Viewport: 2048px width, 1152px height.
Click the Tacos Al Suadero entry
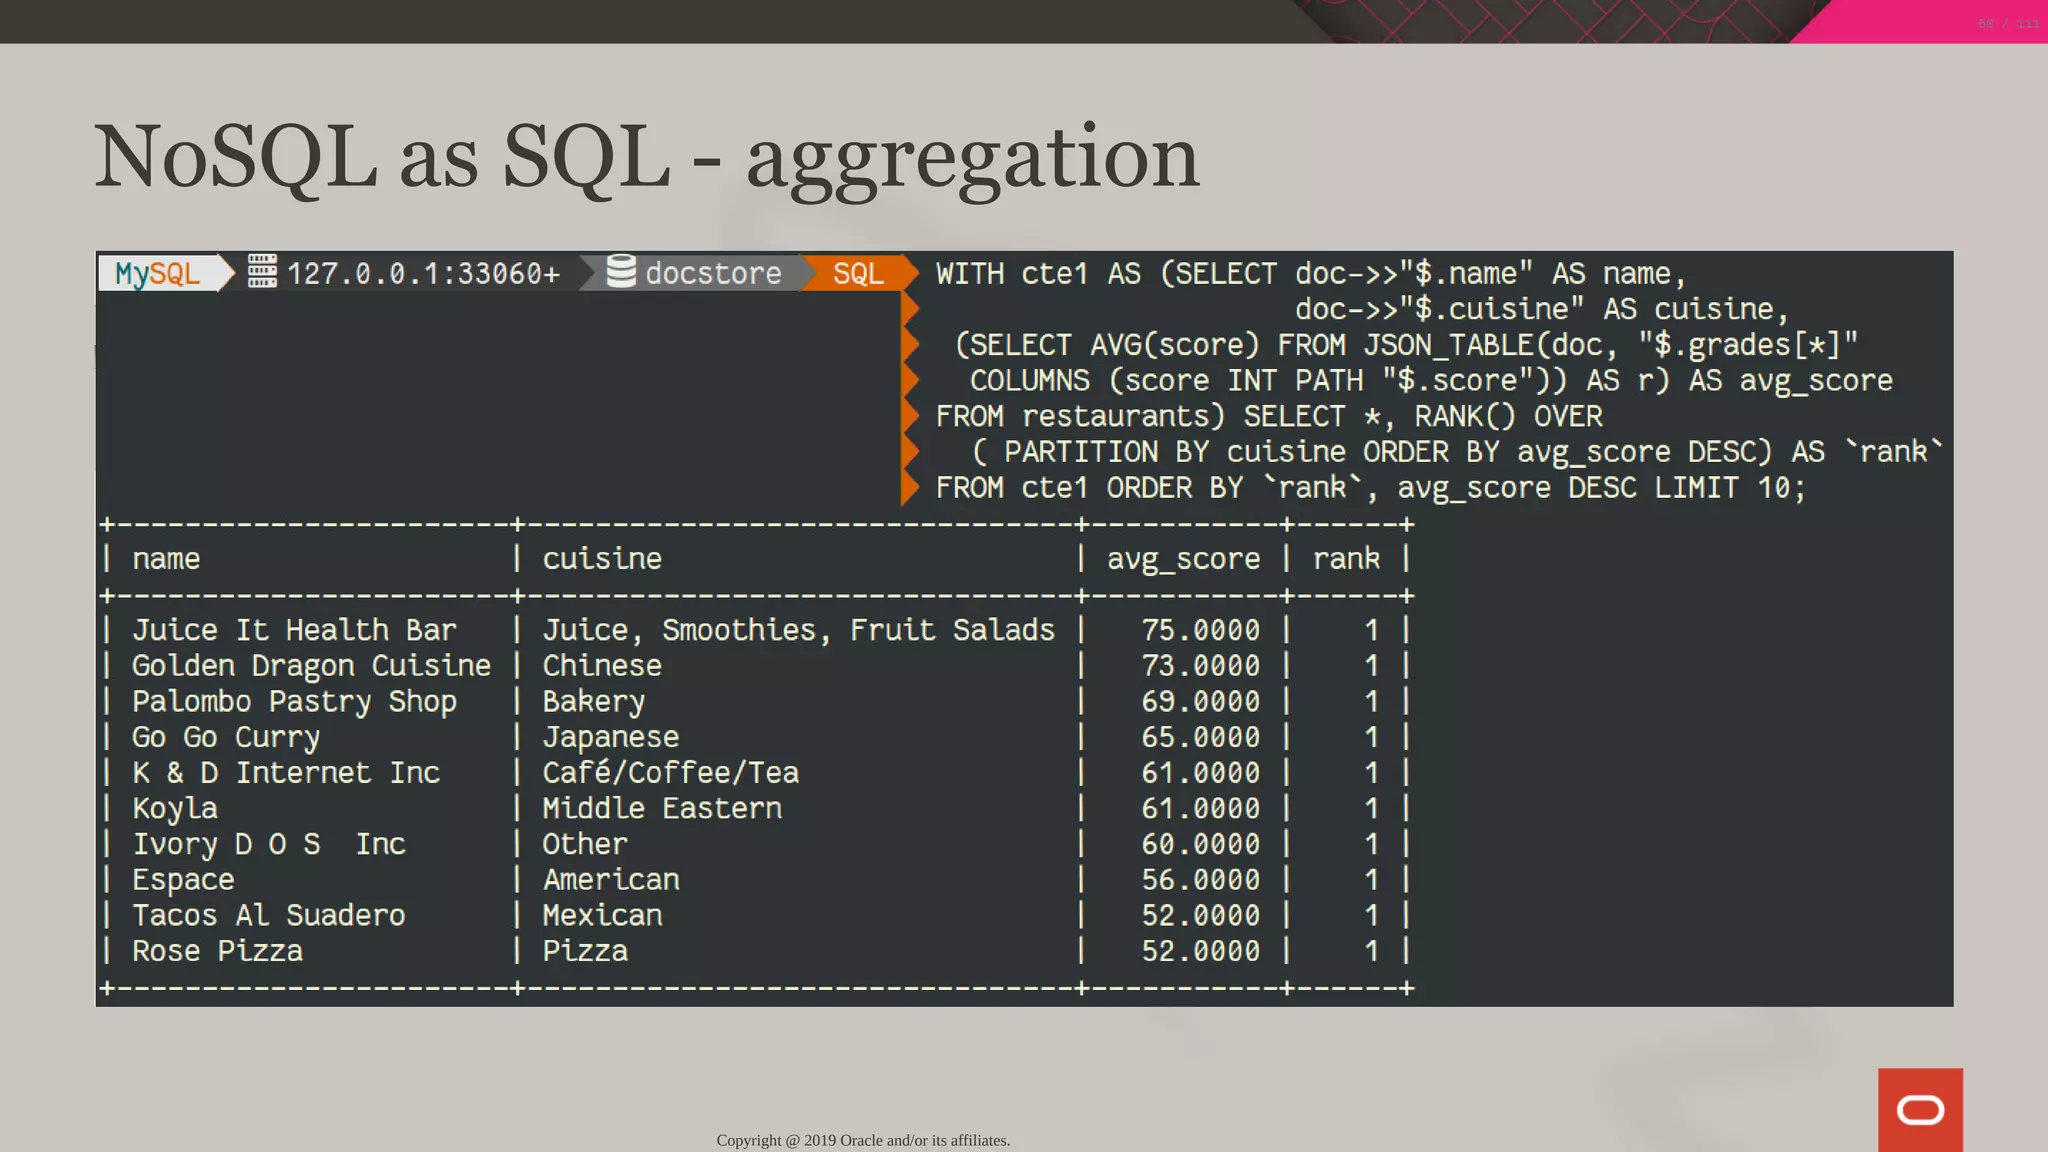(x=268, y=916)
